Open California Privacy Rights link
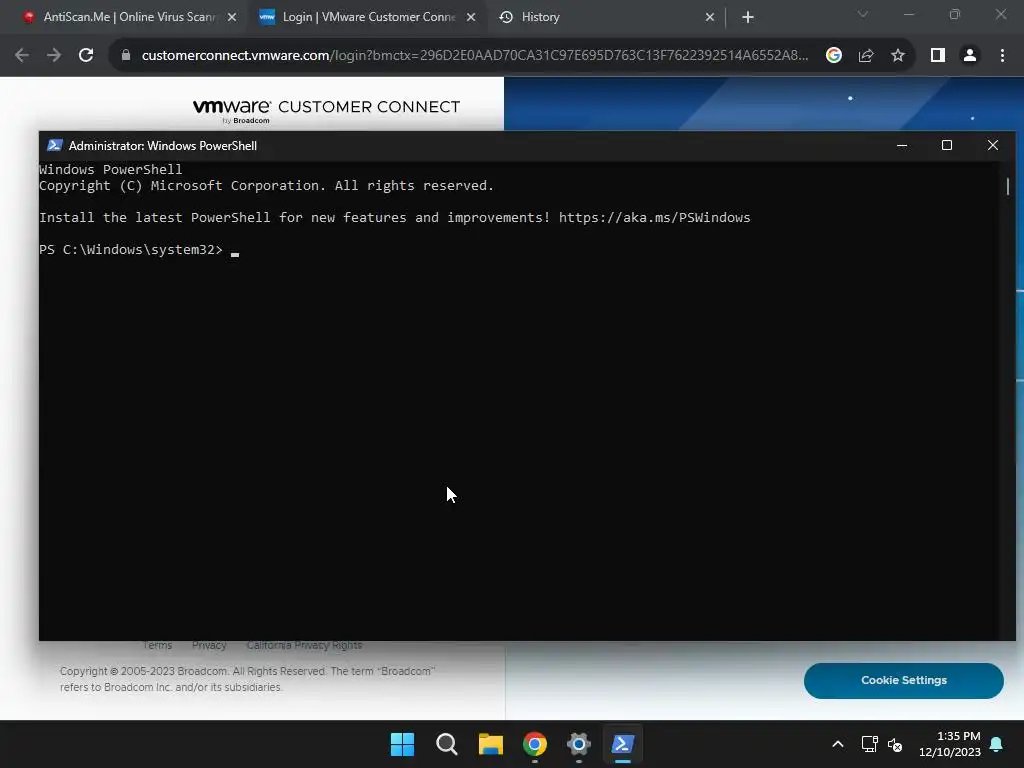This screenshot has height=768, width=1024. [304, 645]
